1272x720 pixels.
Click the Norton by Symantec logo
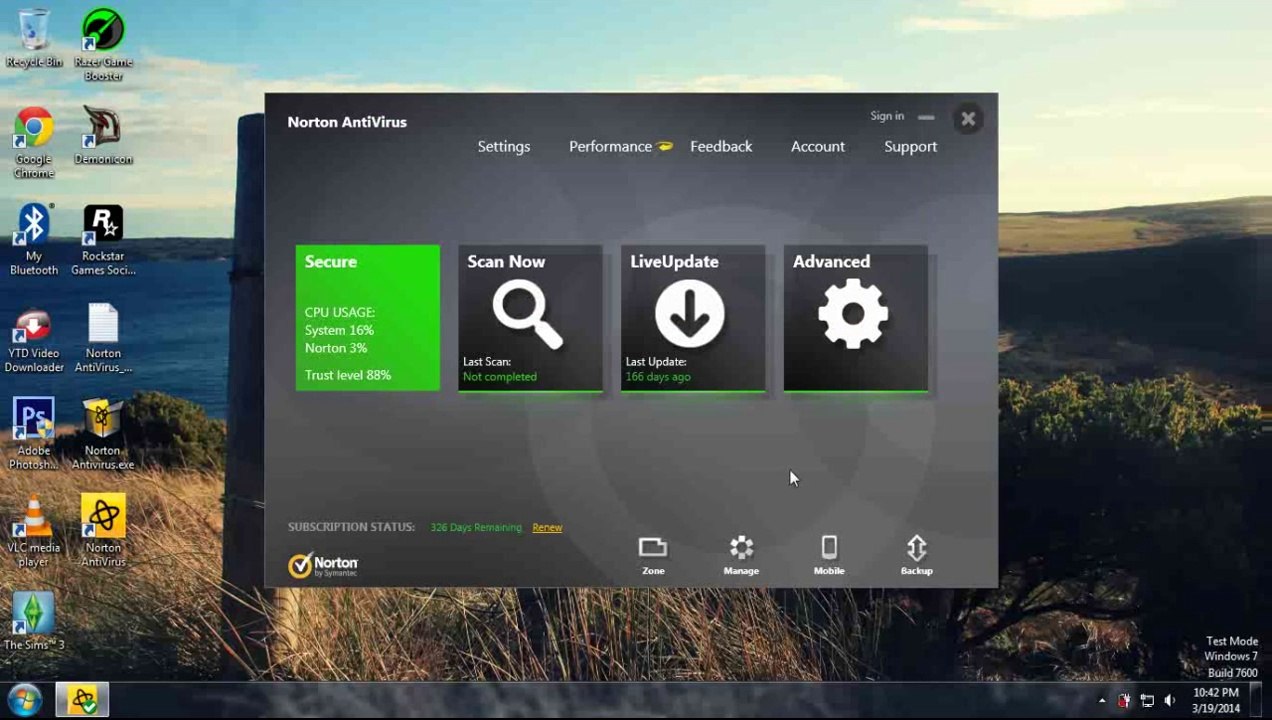pyautogui.click(x=323, y=565)
